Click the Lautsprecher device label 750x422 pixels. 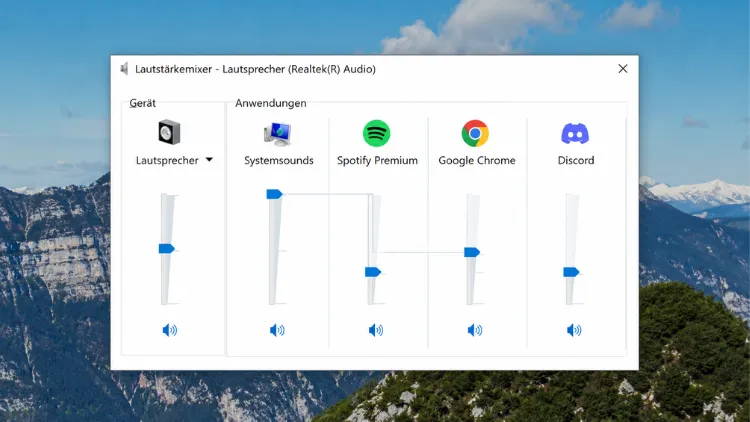pyautogui.click(x=167, y=160)
